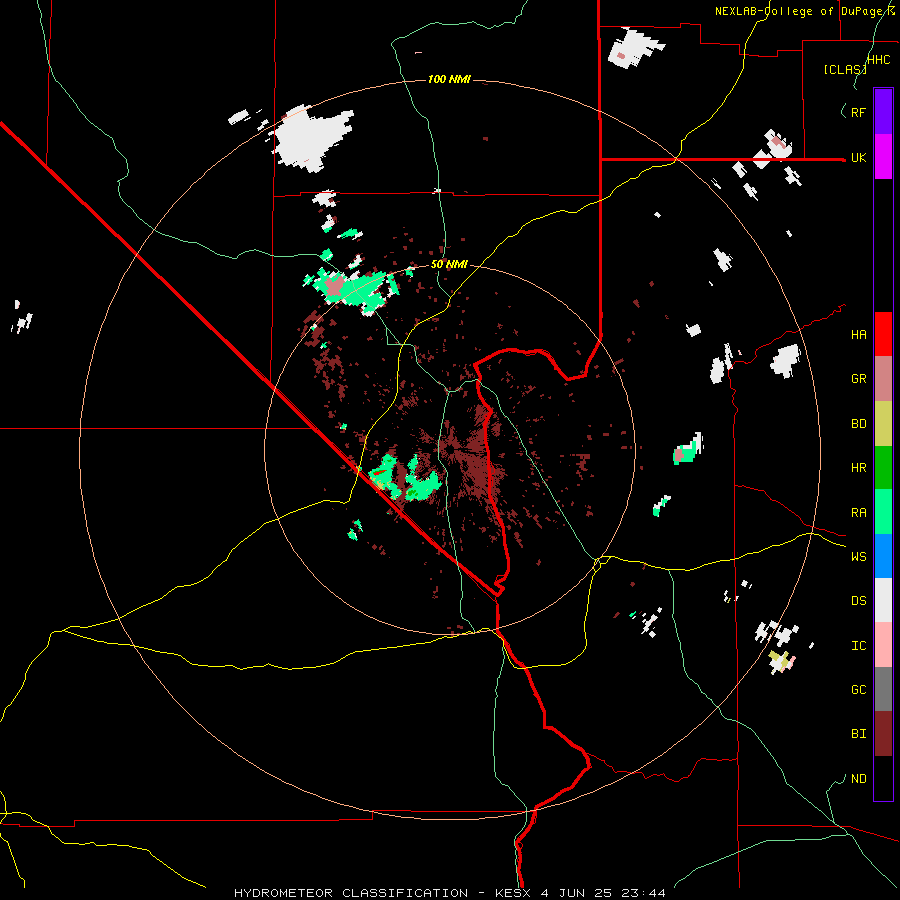900x900 pixels.
Task: Click the '23:44' timestamp text
Action: coord(644,893)
